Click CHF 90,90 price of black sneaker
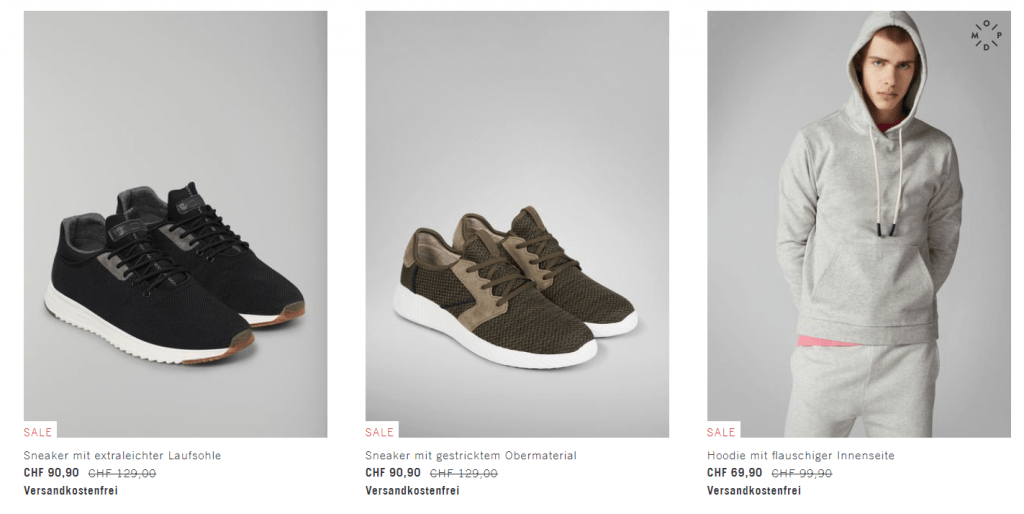 tap(51, 473)
